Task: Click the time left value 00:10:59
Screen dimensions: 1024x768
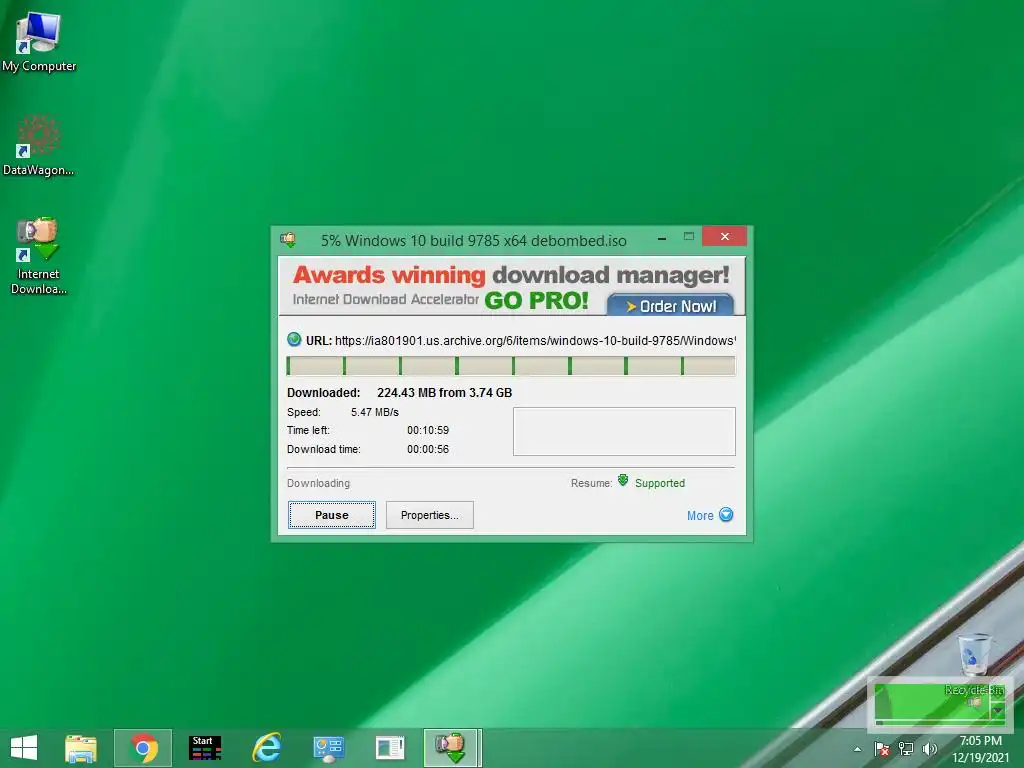Action: [x=428, y=430]
